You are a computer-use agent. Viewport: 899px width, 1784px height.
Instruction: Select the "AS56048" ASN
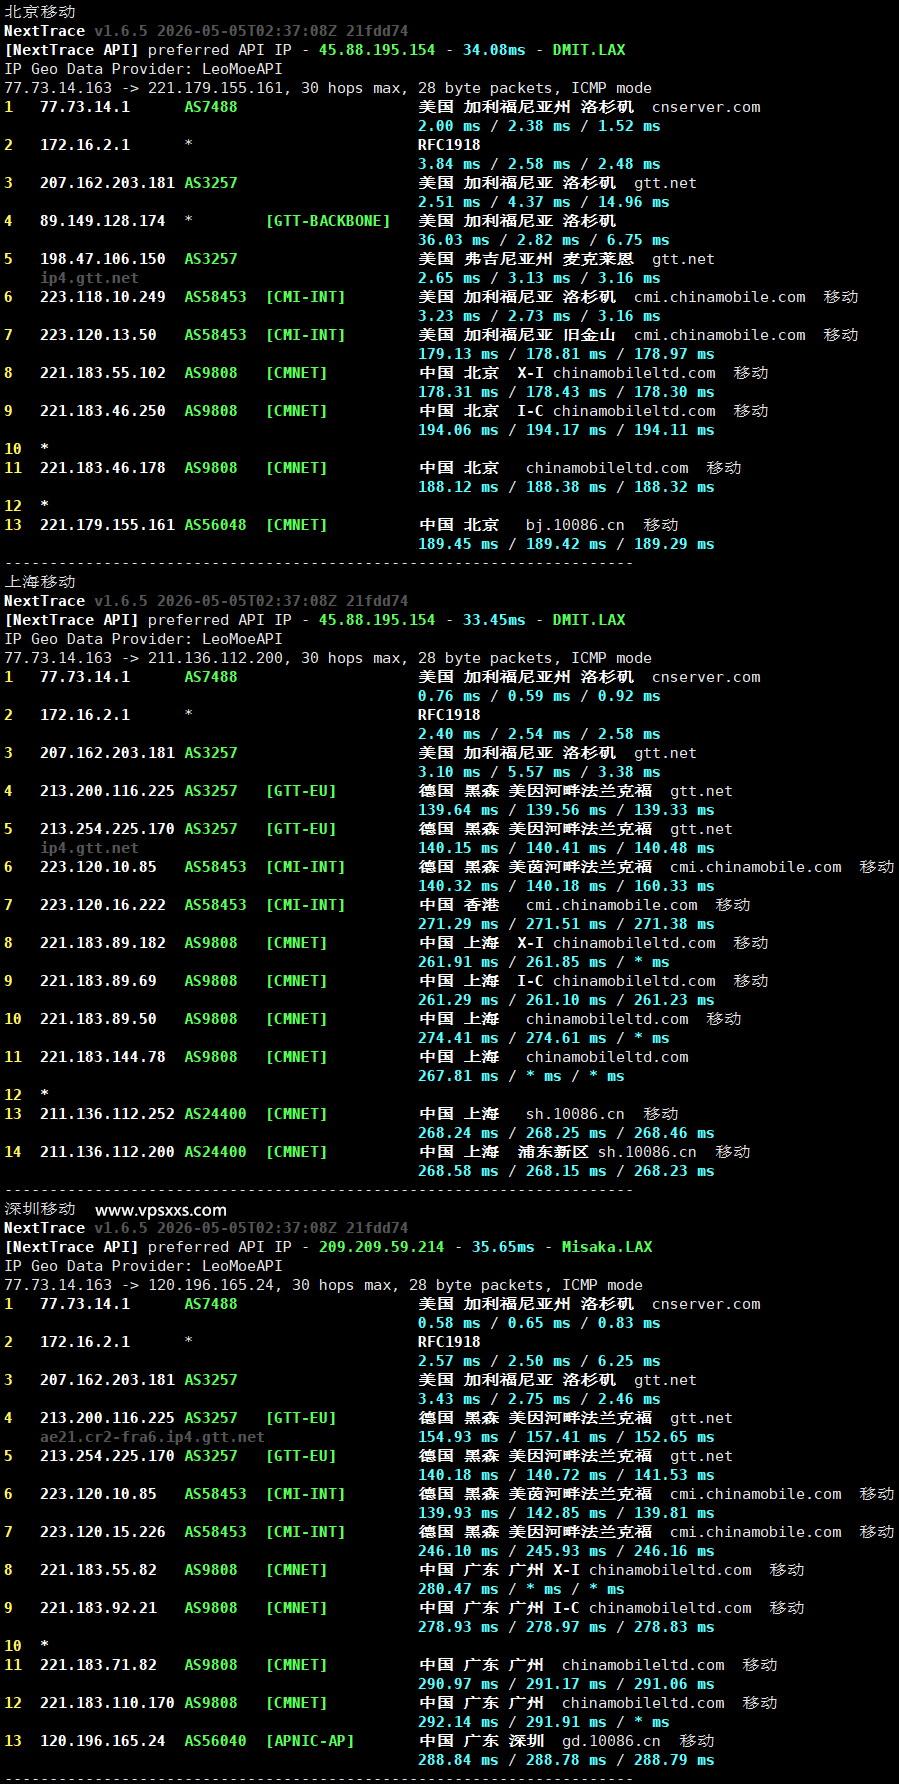[215, 524]
